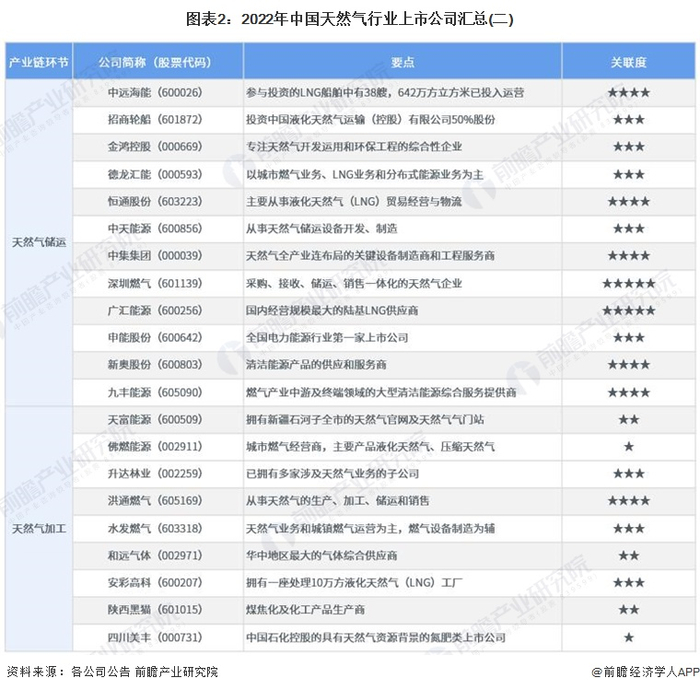The image size is (700, 691).
Task: Click the 产业链环节 column header
Action: [x=39, y=62]
